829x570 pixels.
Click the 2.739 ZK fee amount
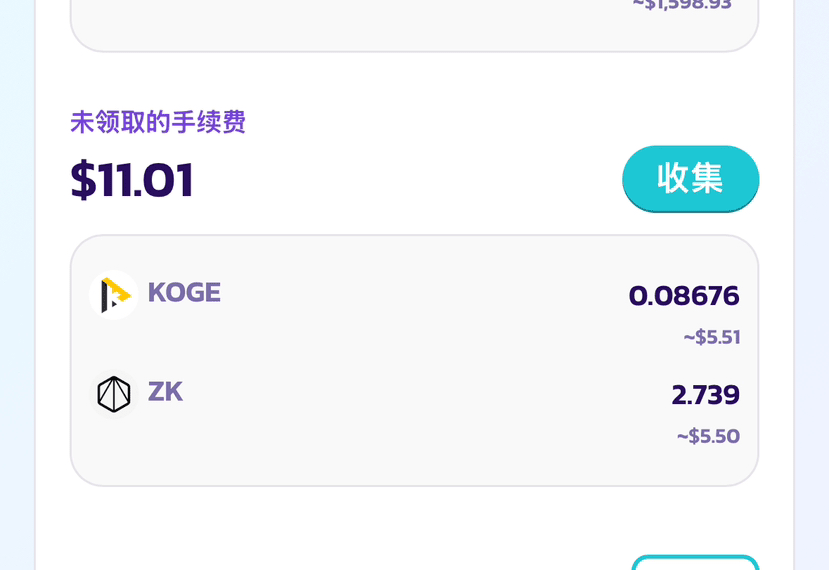(705, 394)
